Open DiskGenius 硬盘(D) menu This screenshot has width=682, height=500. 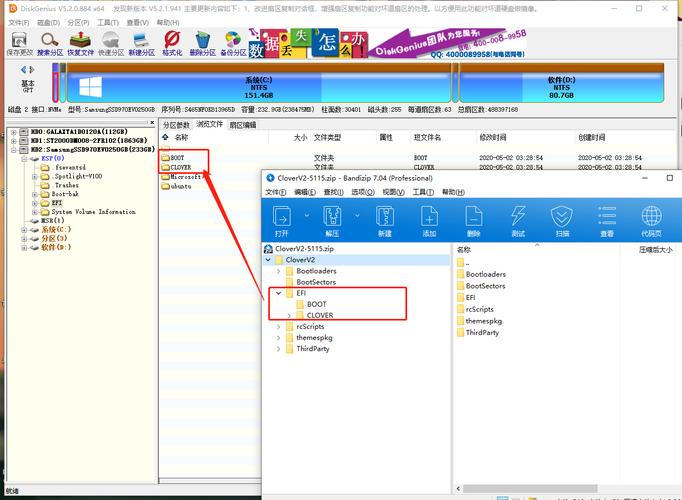(48, 22)
